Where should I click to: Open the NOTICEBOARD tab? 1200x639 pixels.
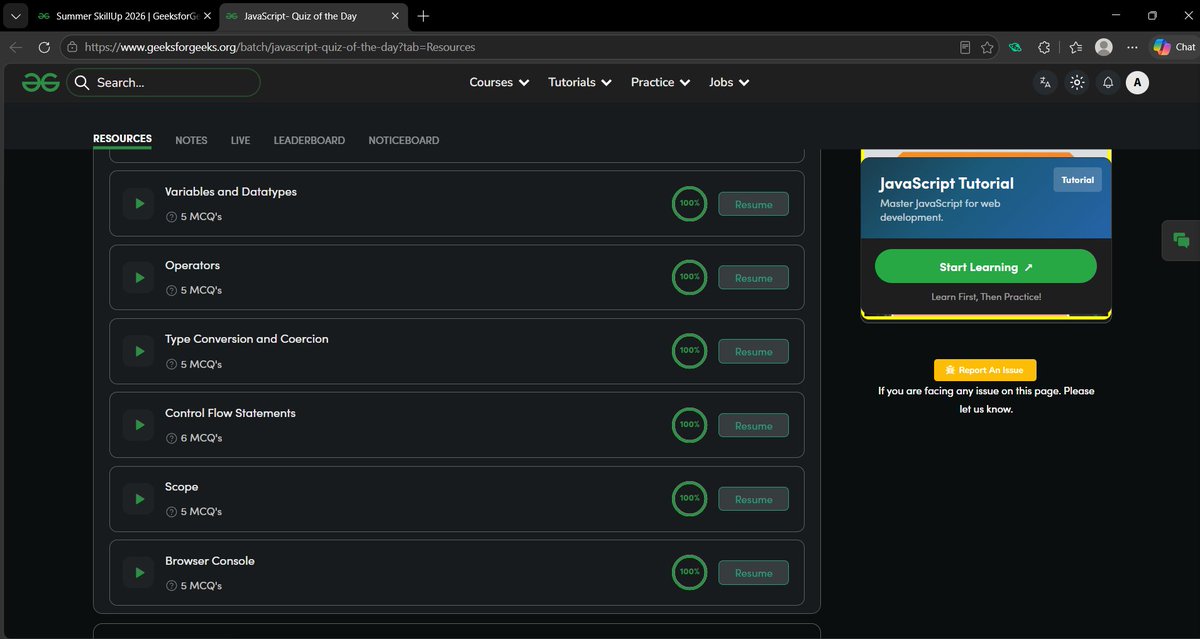click(x=403, y=141)
